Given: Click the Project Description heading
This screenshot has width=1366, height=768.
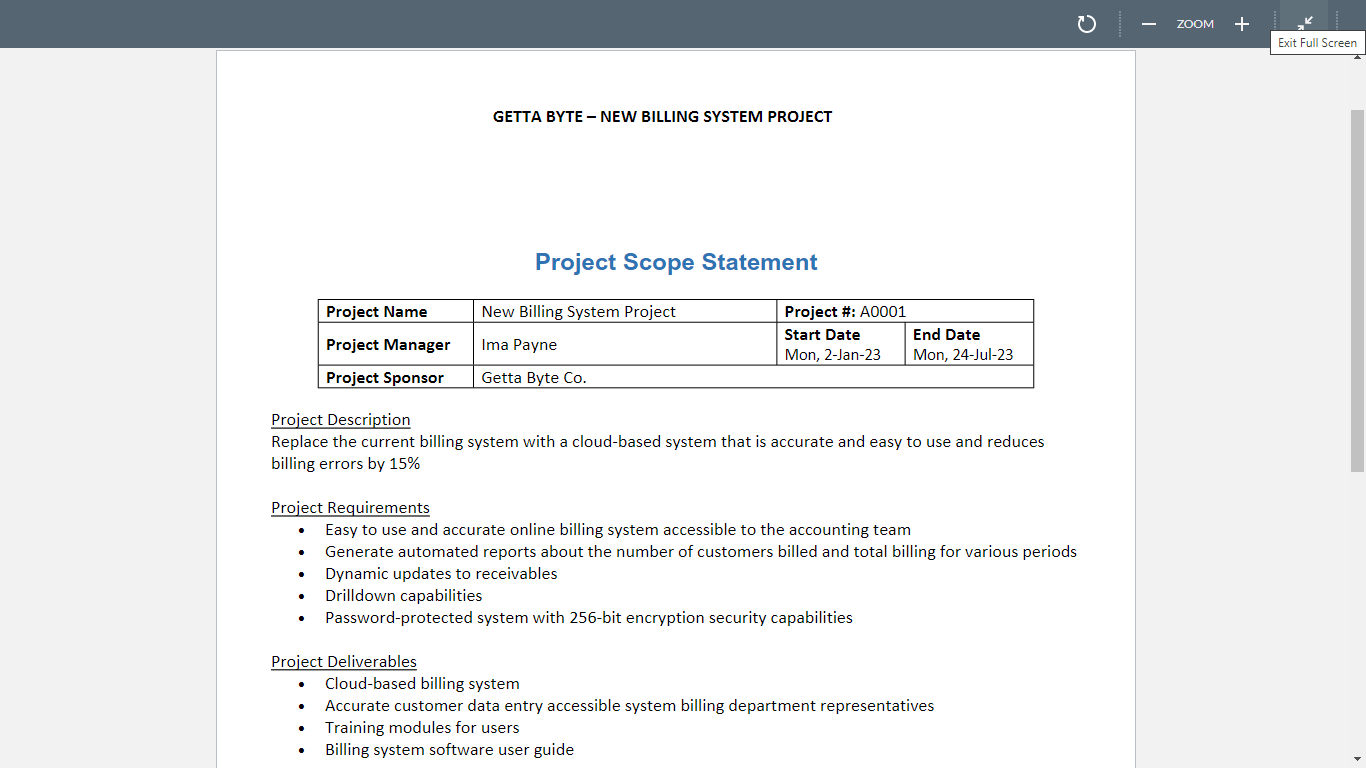Looking at the screenshot, I should (x=340, y=419).
